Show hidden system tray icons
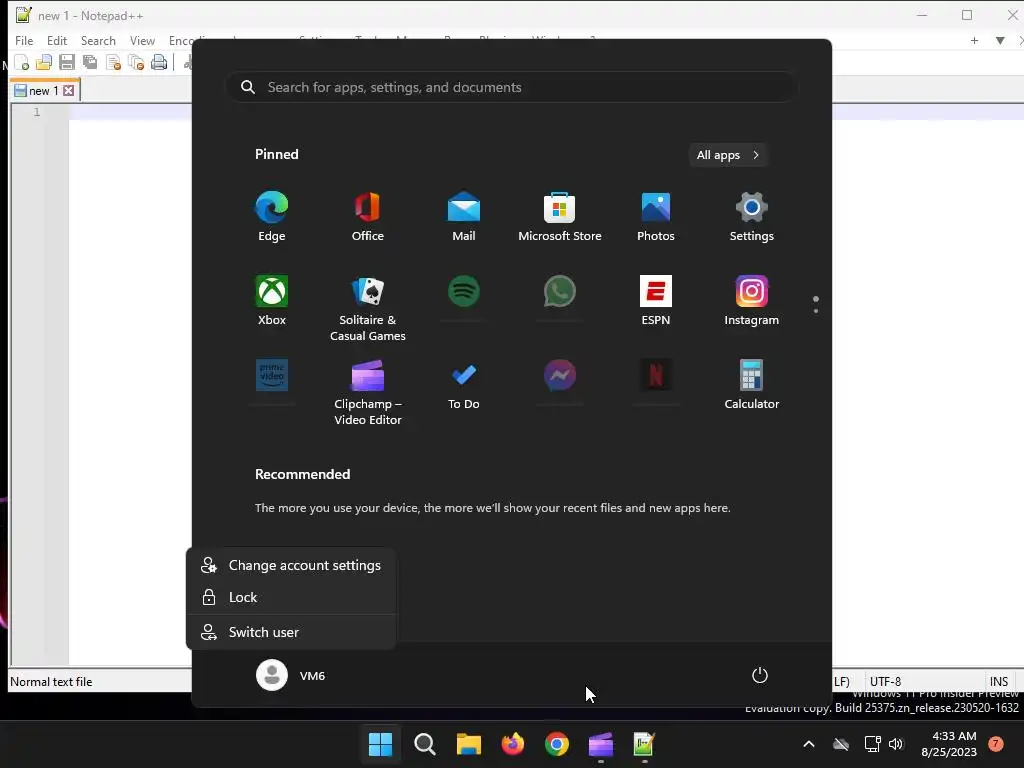The image size is (1024, 768). tap(808, 744)
